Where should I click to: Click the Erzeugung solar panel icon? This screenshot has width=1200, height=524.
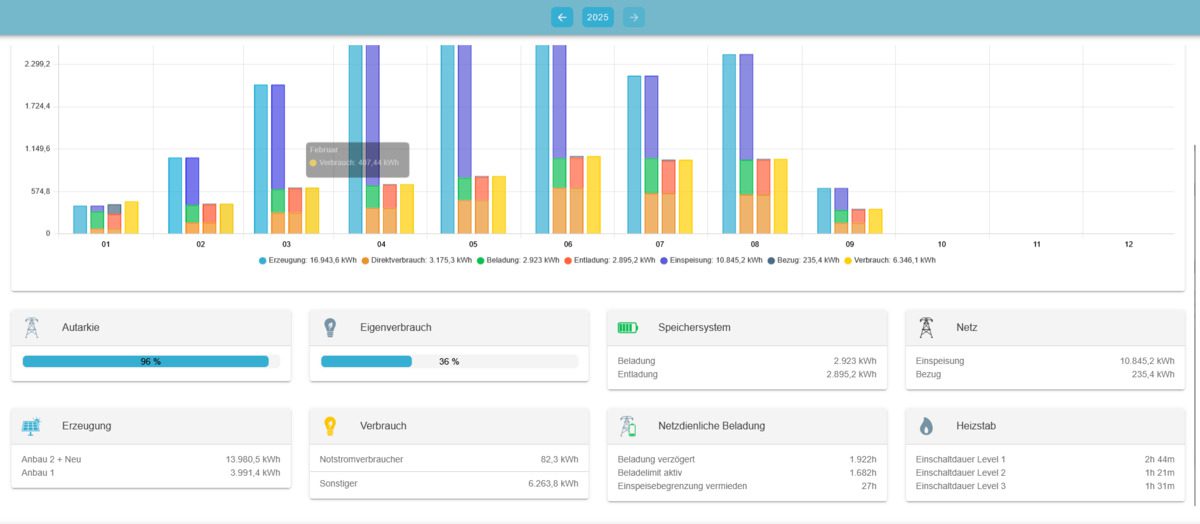click(32, 426)
